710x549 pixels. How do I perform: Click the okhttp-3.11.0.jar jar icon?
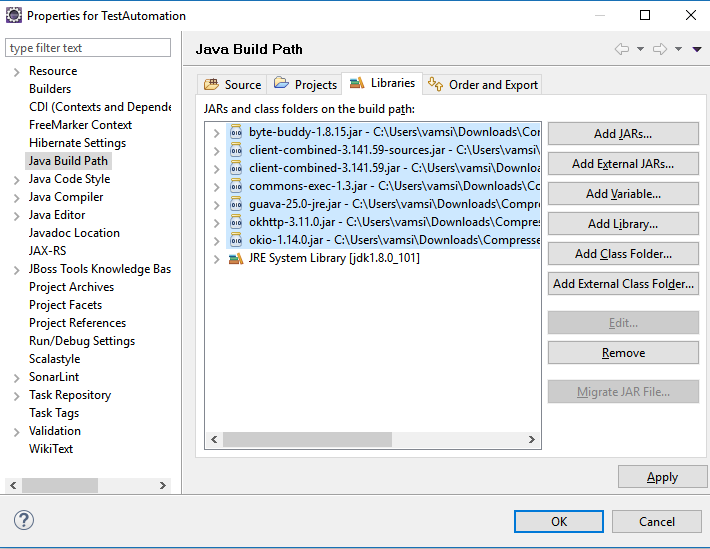[x=236, y=222]
